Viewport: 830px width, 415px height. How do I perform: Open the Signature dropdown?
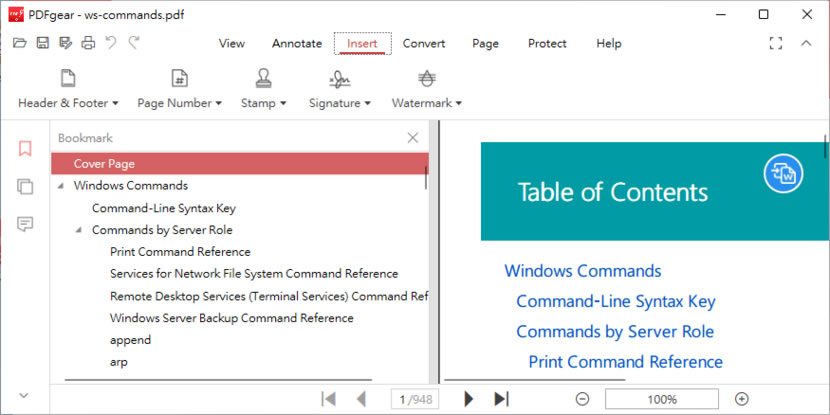click(367, 104)
